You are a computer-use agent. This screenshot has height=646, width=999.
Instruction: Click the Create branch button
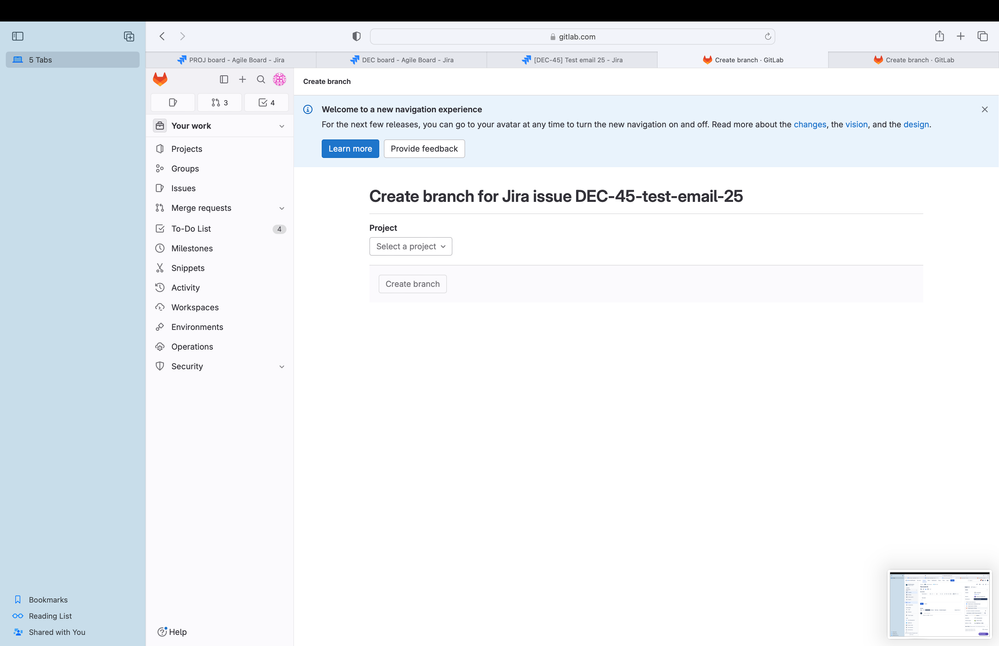(412, 284)
